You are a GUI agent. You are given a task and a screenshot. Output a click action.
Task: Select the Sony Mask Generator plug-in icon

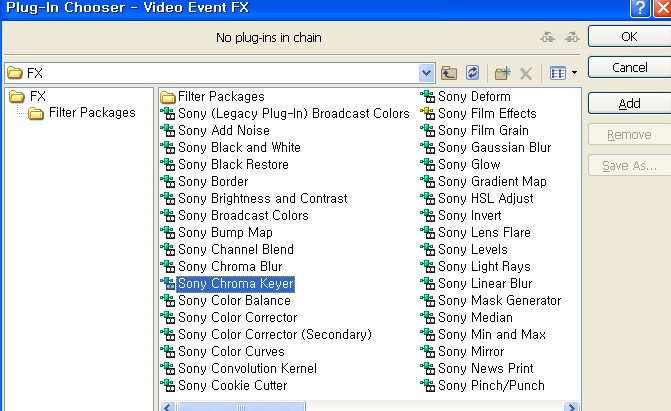coord(428,301)
